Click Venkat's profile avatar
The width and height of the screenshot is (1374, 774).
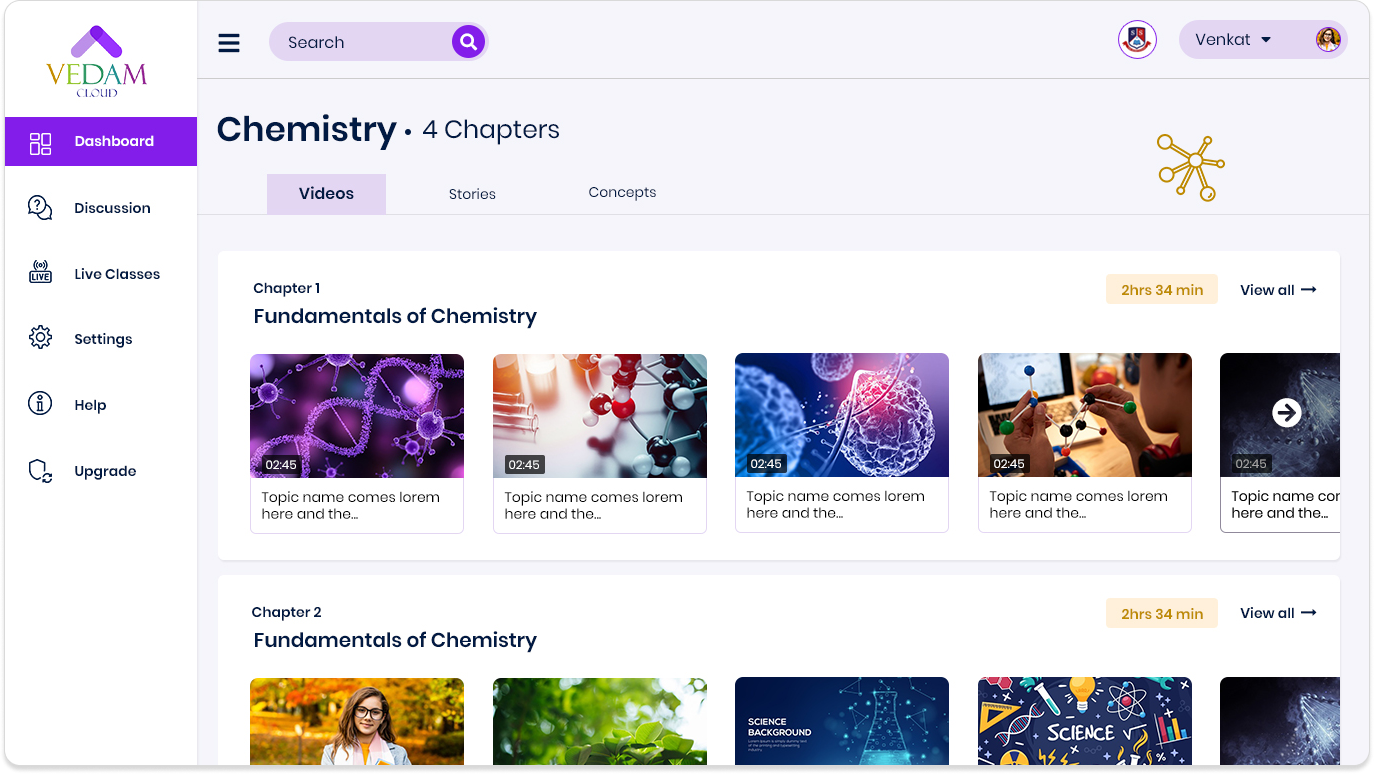pos(1328,40)
